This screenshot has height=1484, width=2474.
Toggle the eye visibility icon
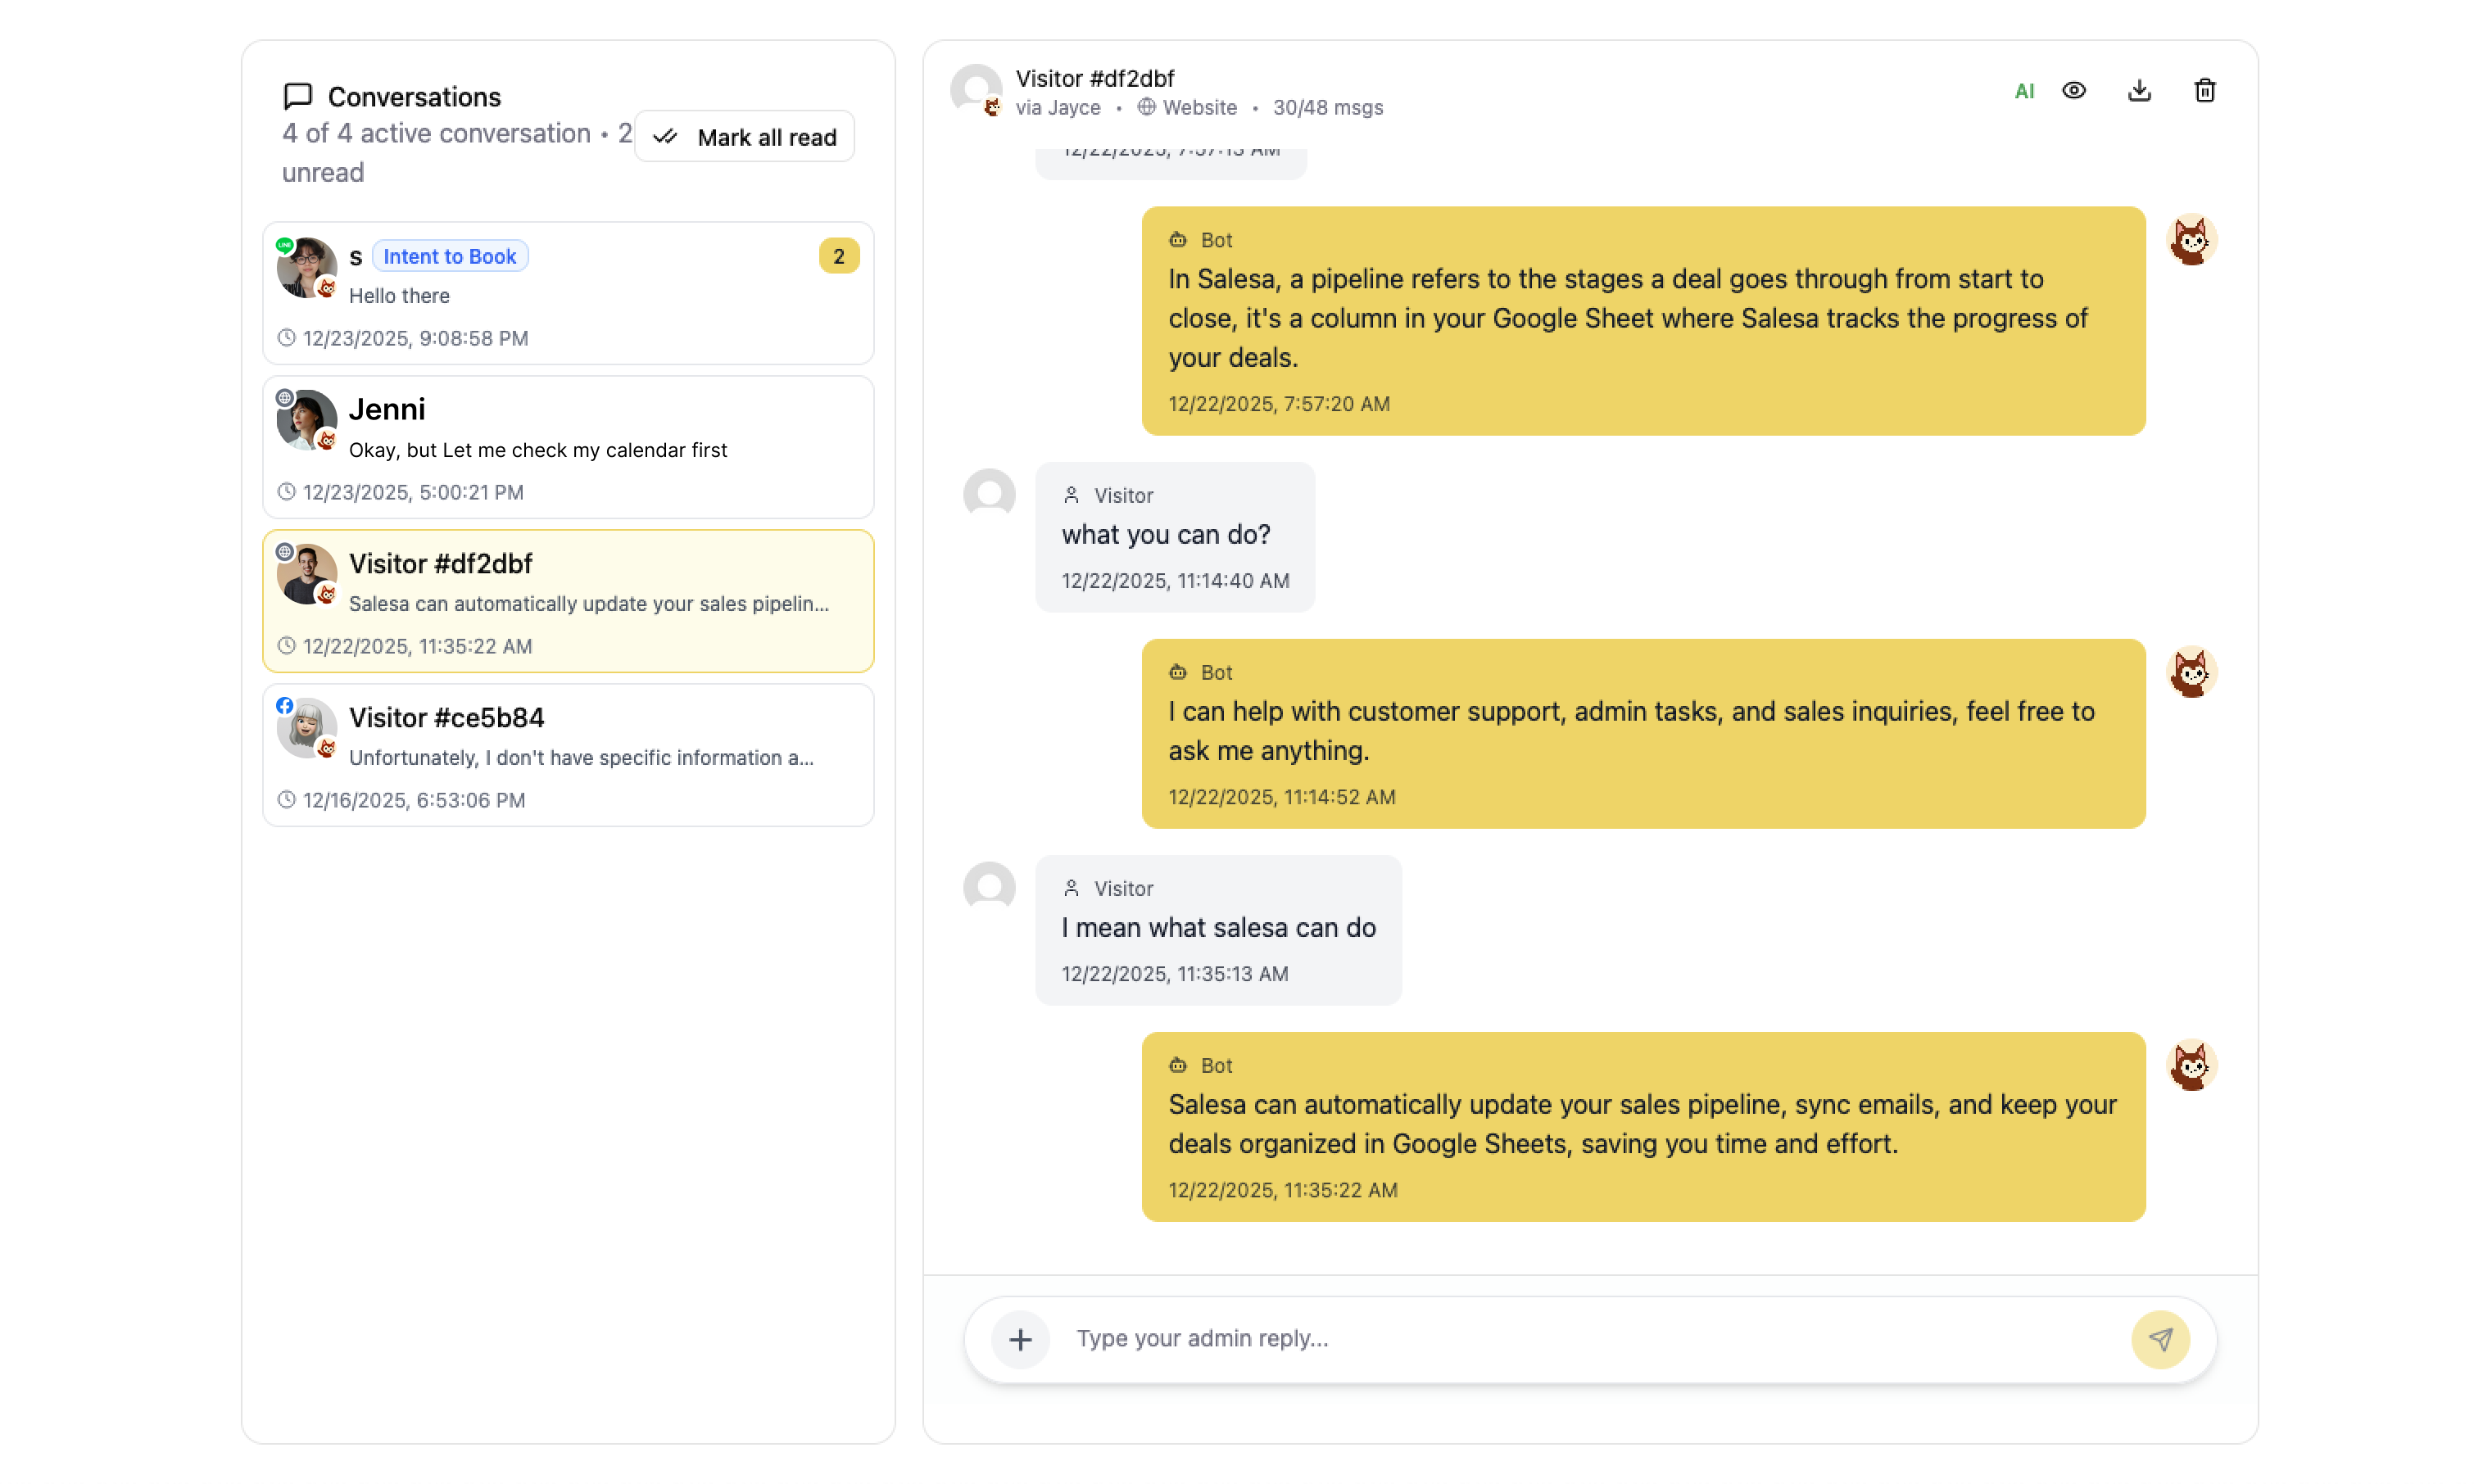[x=2074, y=91]
